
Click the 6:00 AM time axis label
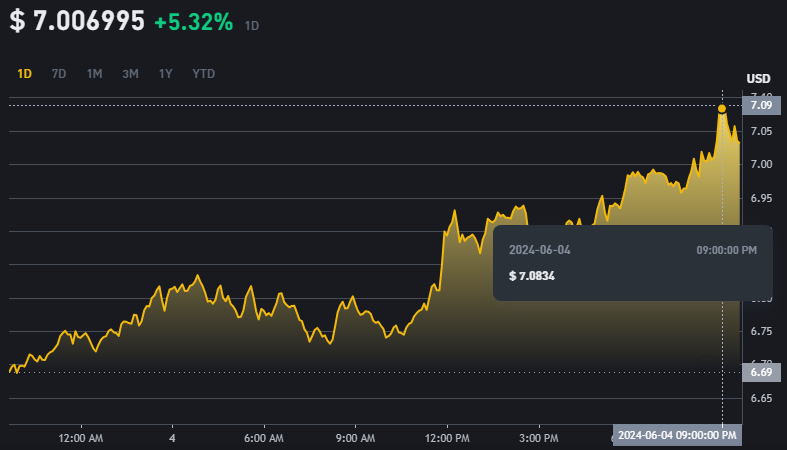tap(264, 438)
